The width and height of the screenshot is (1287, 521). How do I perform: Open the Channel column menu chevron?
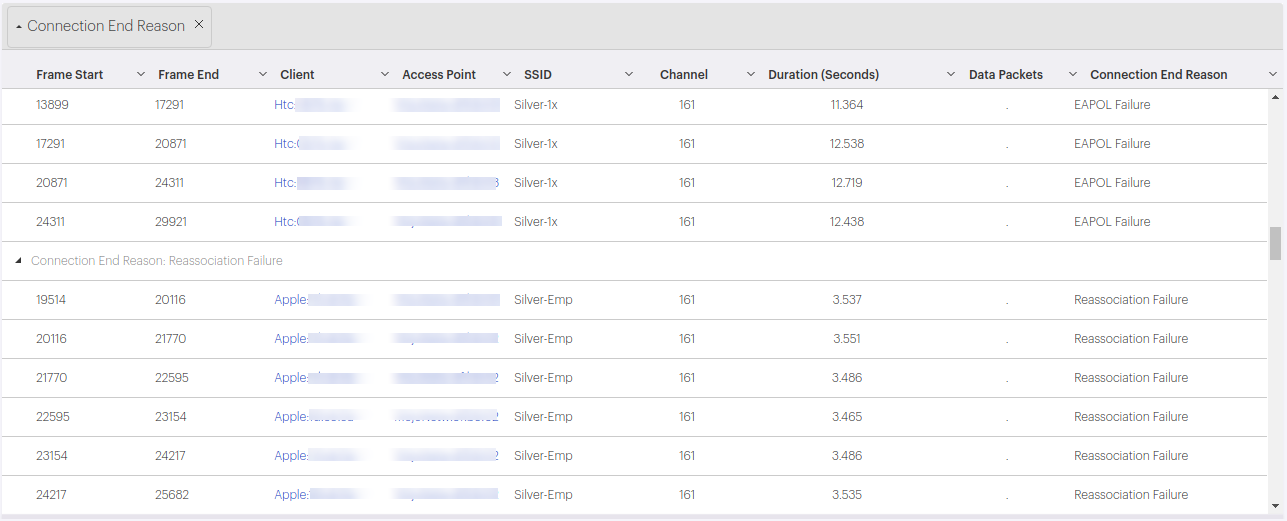(751, 75)
